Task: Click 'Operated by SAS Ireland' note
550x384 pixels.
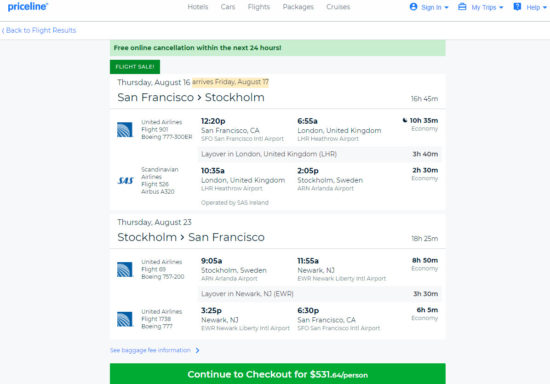Action: pyautogui.click(x=235, y=203)
